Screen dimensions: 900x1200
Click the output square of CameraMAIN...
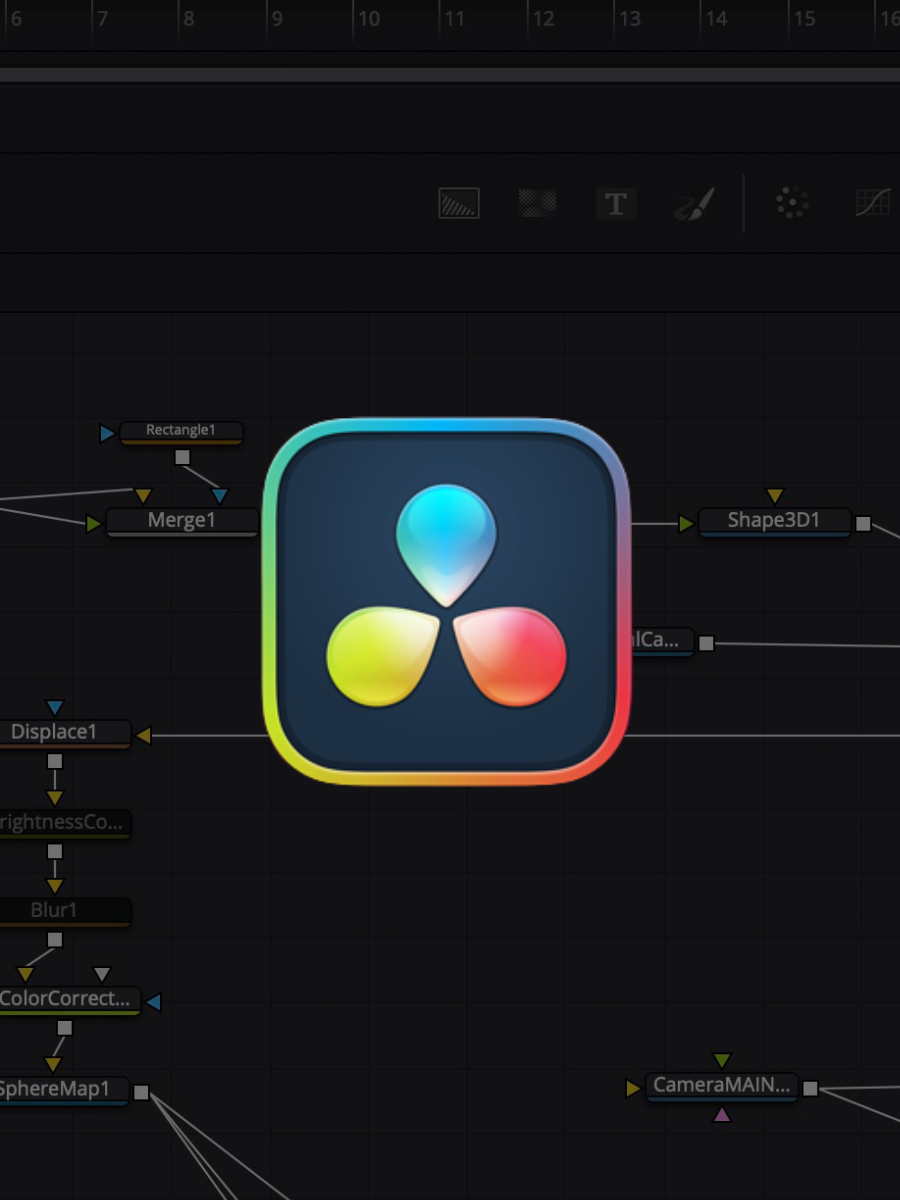810,1088
